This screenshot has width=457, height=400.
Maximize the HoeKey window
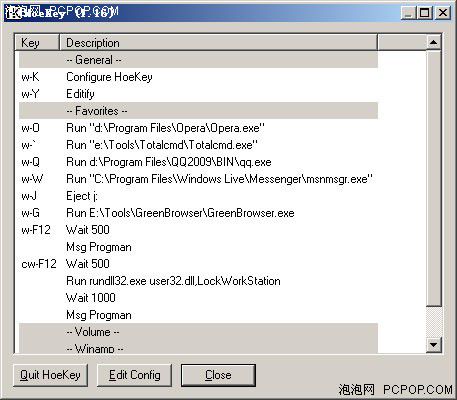[425, 13]
